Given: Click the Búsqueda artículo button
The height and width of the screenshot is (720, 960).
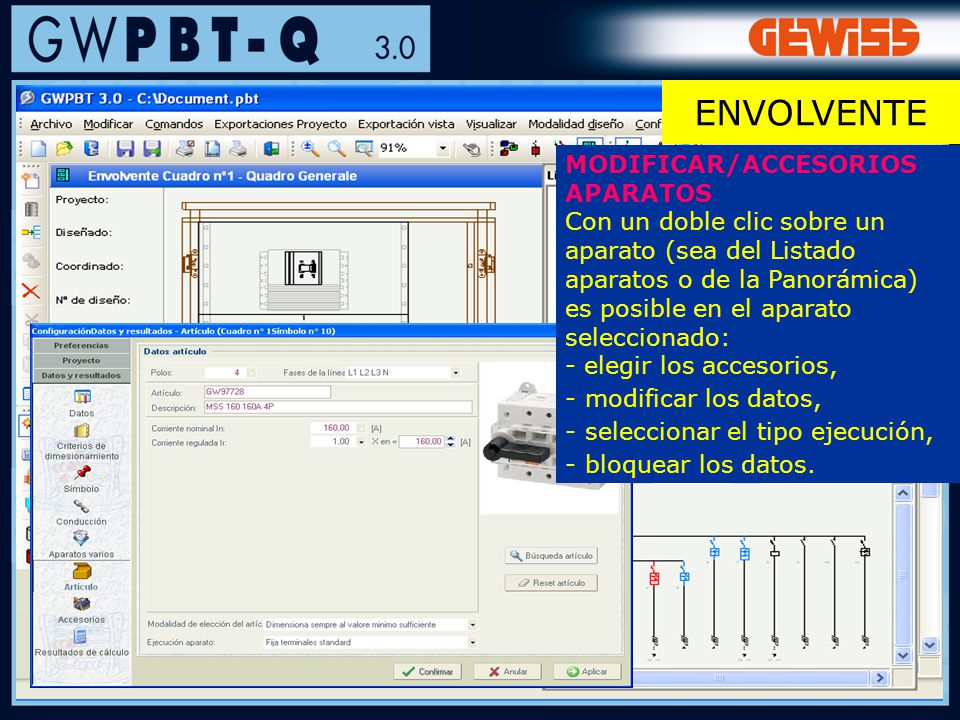Looking at the screenshot, I should (x=551, y=556).
